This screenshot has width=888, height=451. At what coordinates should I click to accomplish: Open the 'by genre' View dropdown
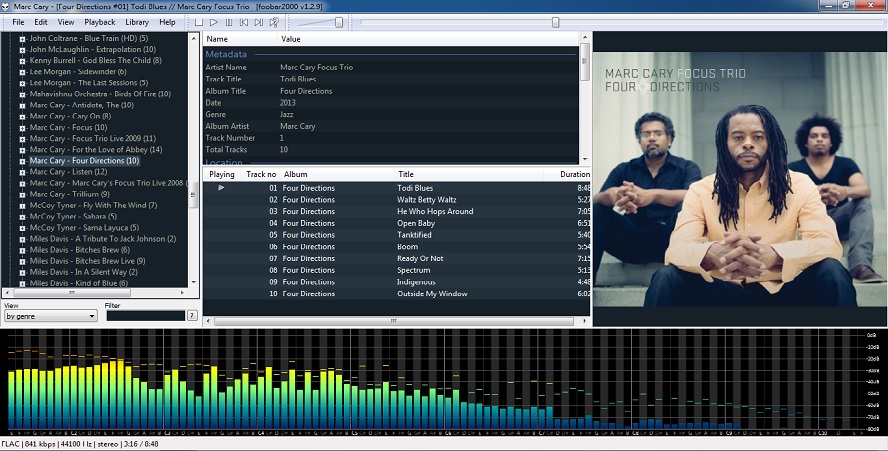coord(50,316)
